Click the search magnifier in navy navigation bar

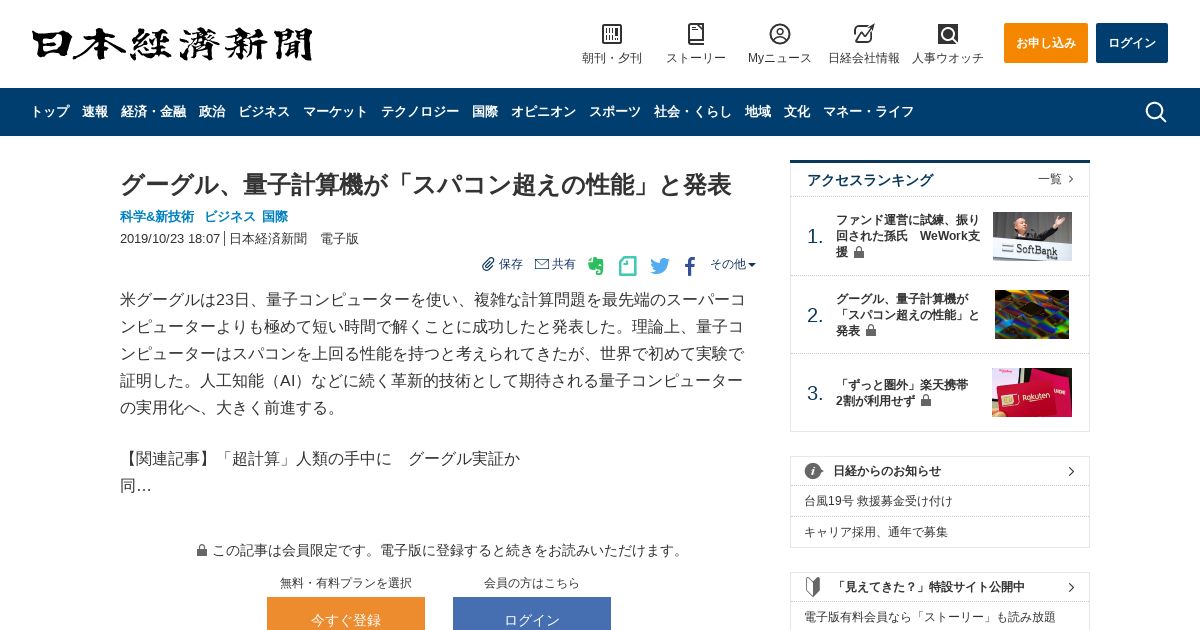[x=1156, y=112]
